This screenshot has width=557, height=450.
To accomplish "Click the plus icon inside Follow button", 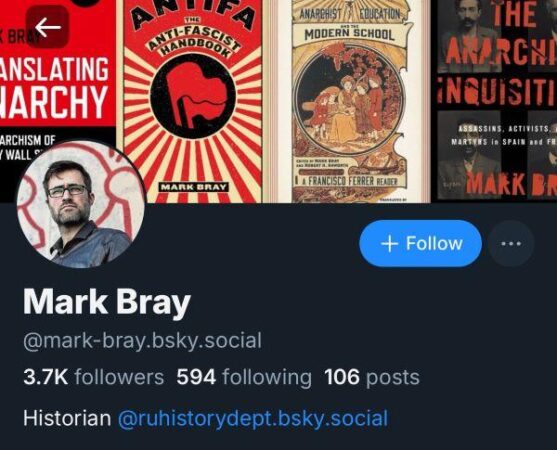I will [x=389, y=244].
